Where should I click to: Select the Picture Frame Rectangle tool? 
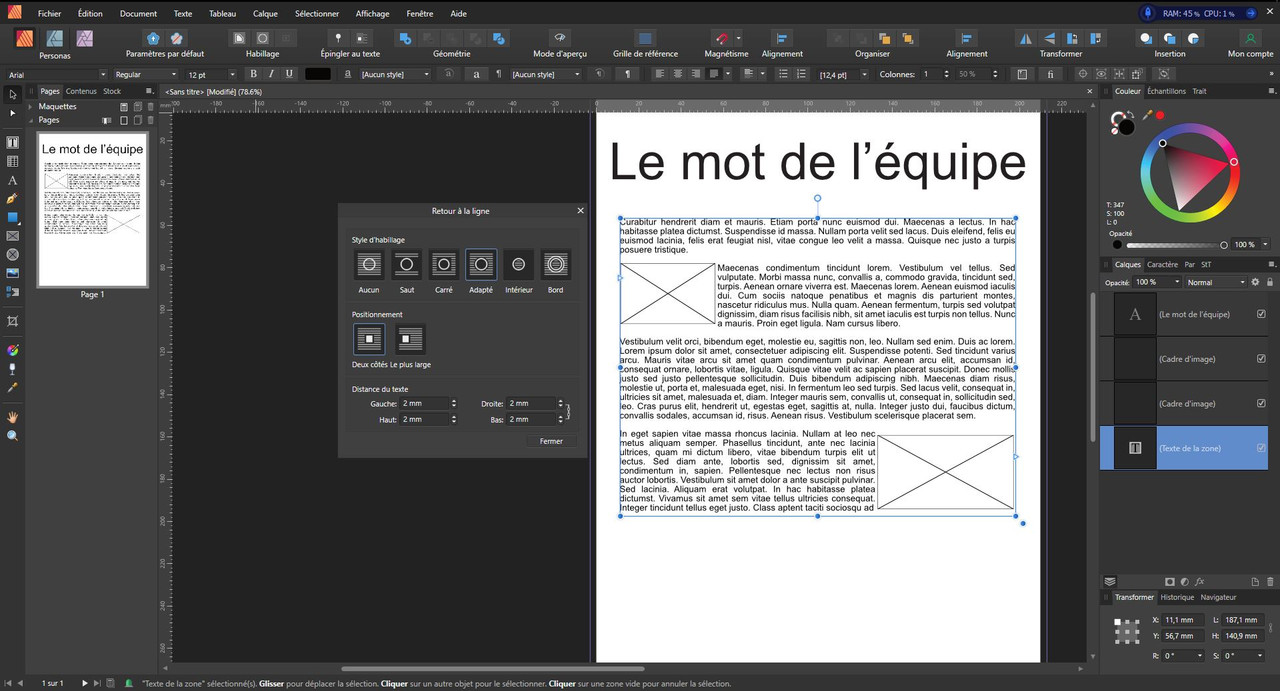tap(12, 236)
